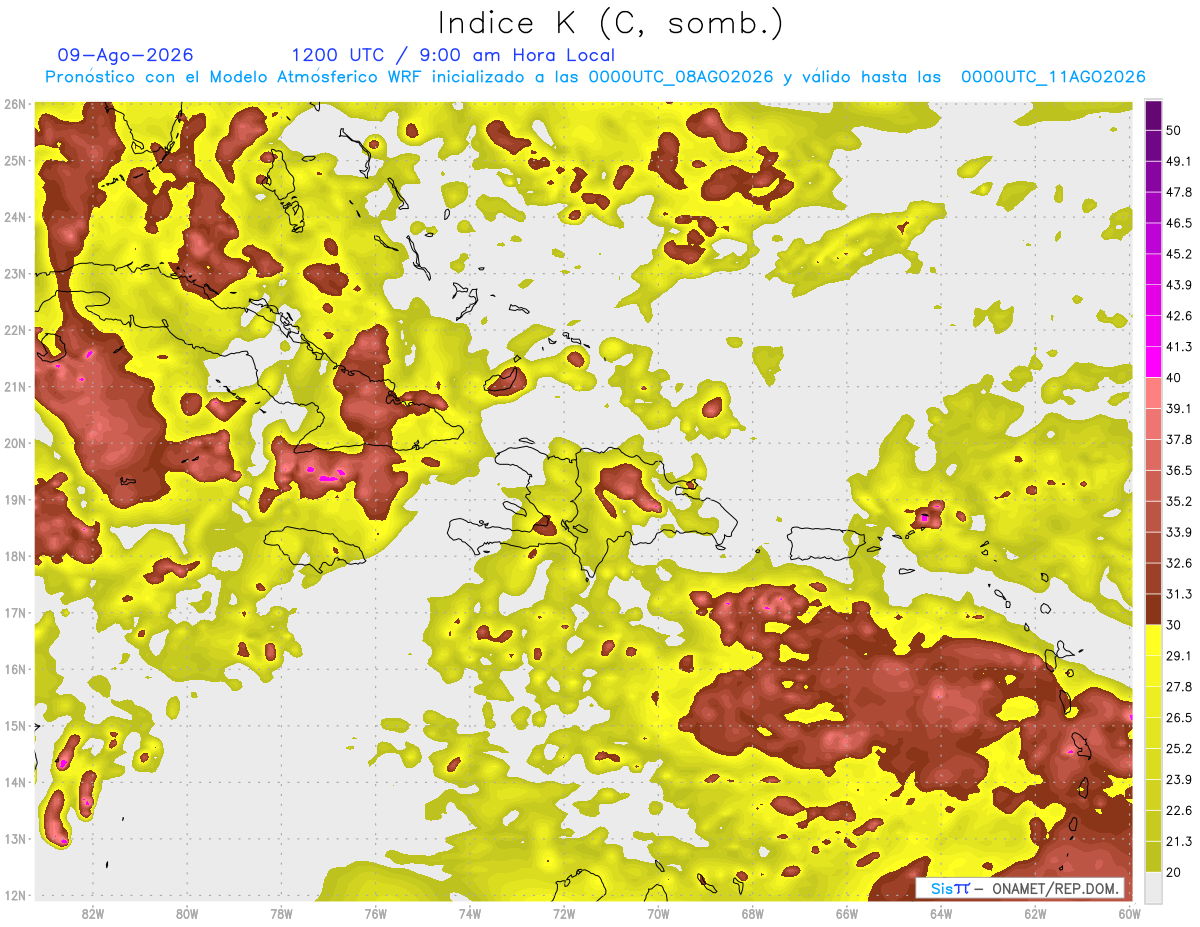Click the latitude label "17N"
Viewport: 1200px width, 927px height.
[x=14, y=613]
